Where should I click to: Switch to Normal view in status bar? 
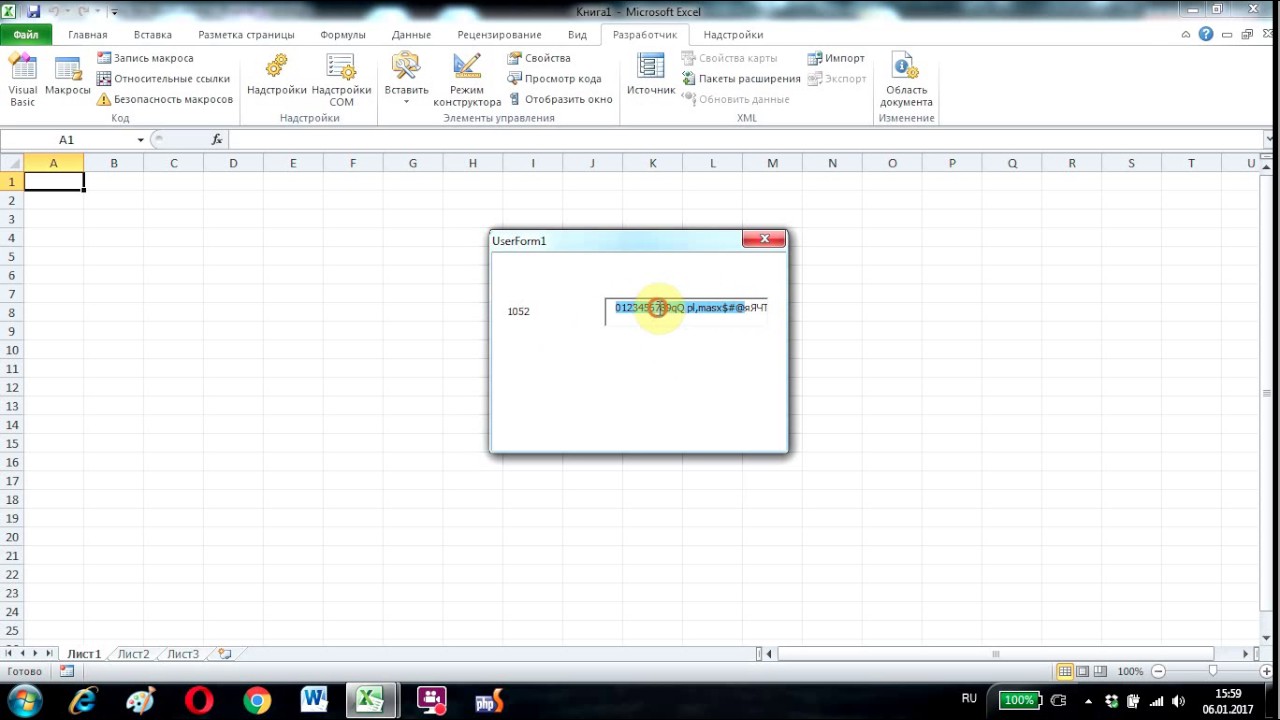pyautogui.click(x=1065, y=671)
